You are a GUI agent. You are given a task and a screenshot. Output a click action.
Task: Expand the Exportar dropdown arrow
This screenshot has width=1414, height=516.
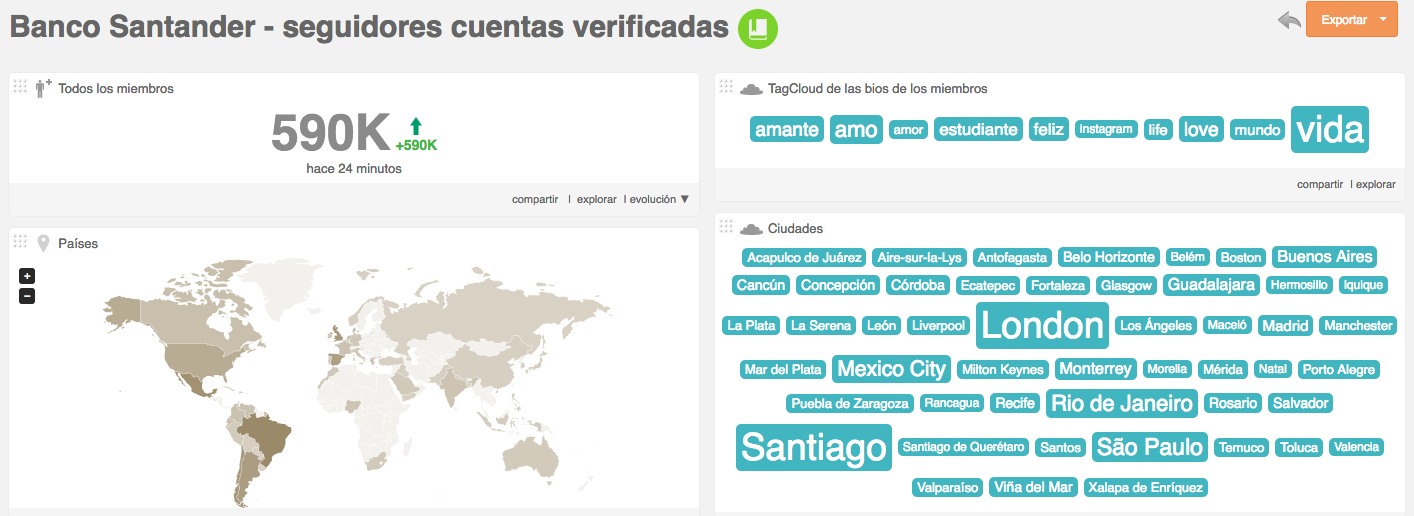point(1383,20)
